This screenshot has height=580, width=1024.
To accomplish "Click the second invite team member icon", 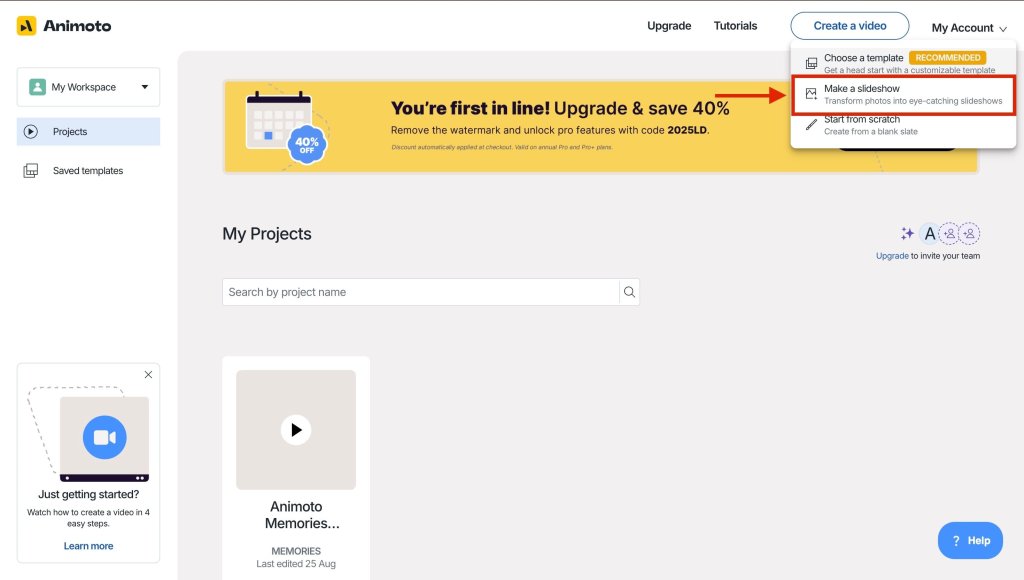I will pos(970,233).
